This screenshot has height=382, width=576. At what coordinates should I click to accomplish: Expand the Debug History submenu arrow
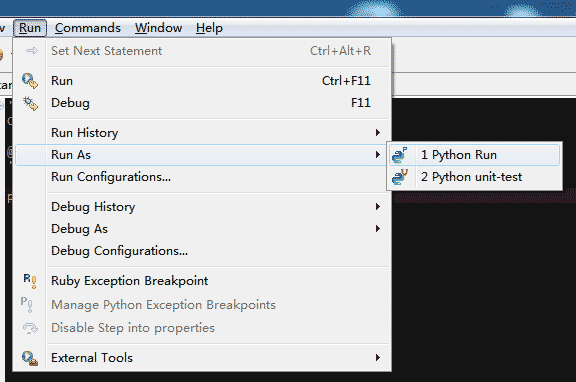point(378,207)
